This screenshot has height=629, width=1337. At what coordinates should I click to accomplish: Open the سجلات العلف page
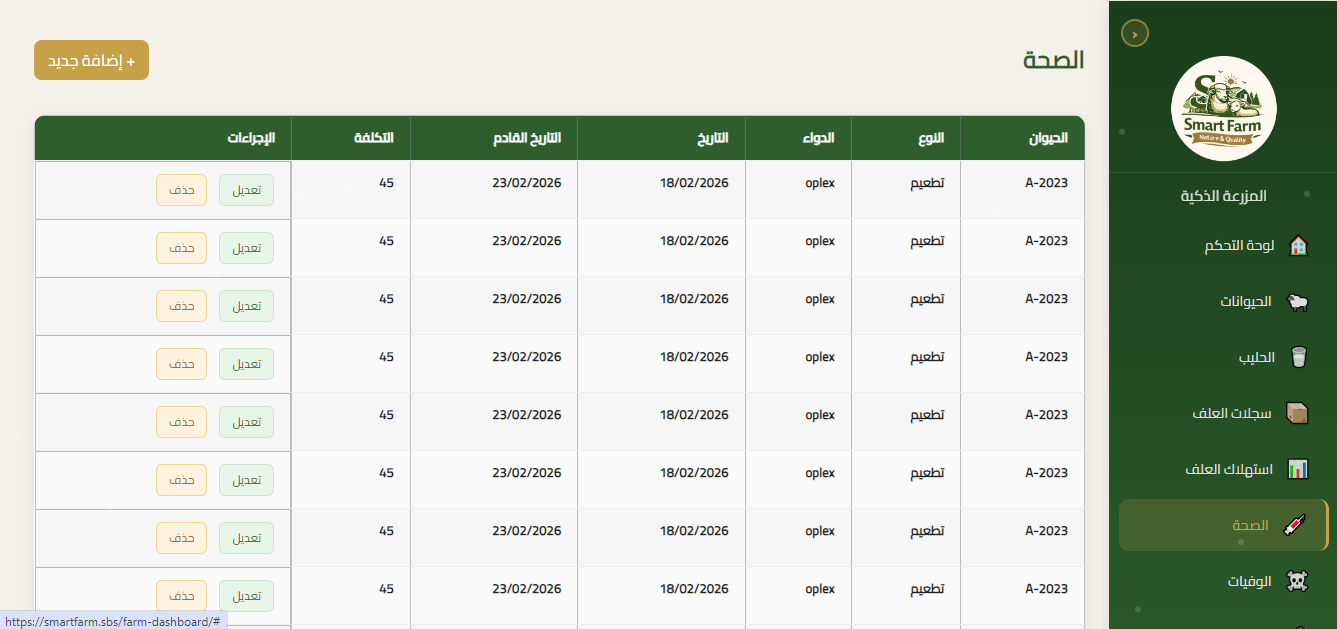point(1232,413)
